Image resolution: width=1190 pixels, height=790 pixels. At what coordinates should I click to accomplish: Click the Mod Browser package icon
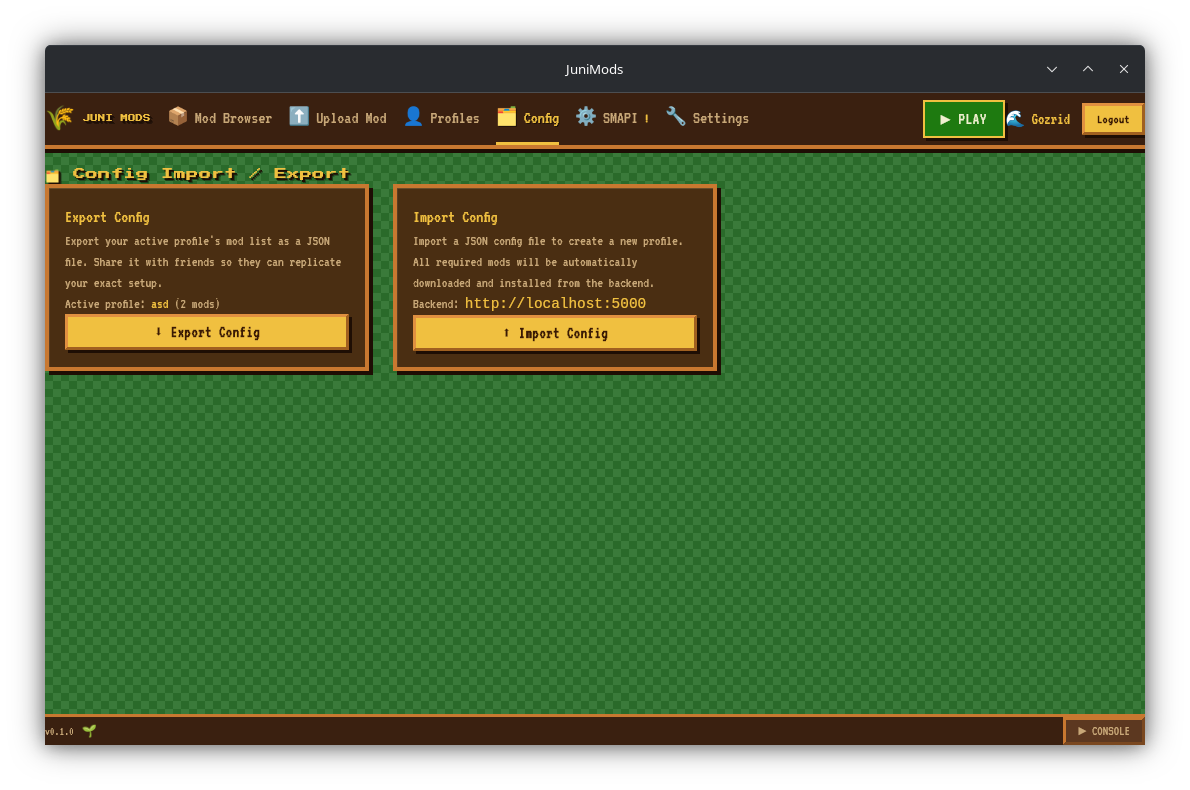[178, 116]
